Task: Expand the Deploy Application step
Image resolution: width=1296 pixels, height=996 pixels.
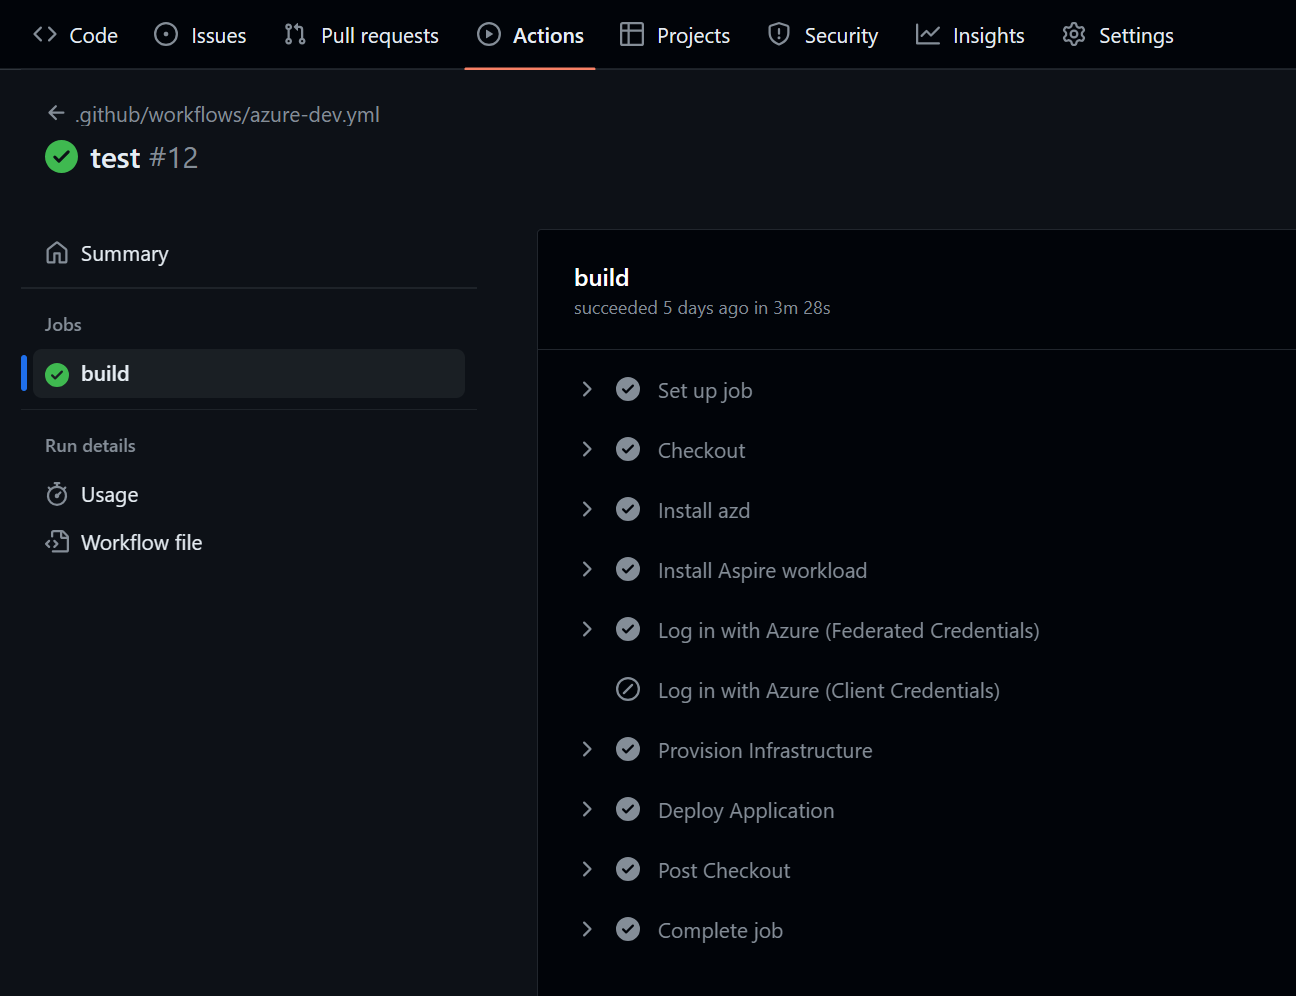Action: point(587,809)
